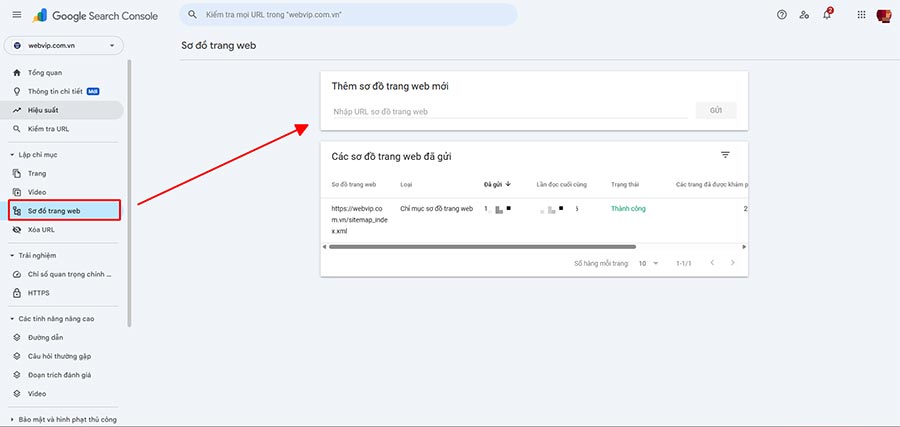Screen dimensions: 900x427
Task: Click the Lần đọc cuối cùng column header
Action: (x=561, y=185)
